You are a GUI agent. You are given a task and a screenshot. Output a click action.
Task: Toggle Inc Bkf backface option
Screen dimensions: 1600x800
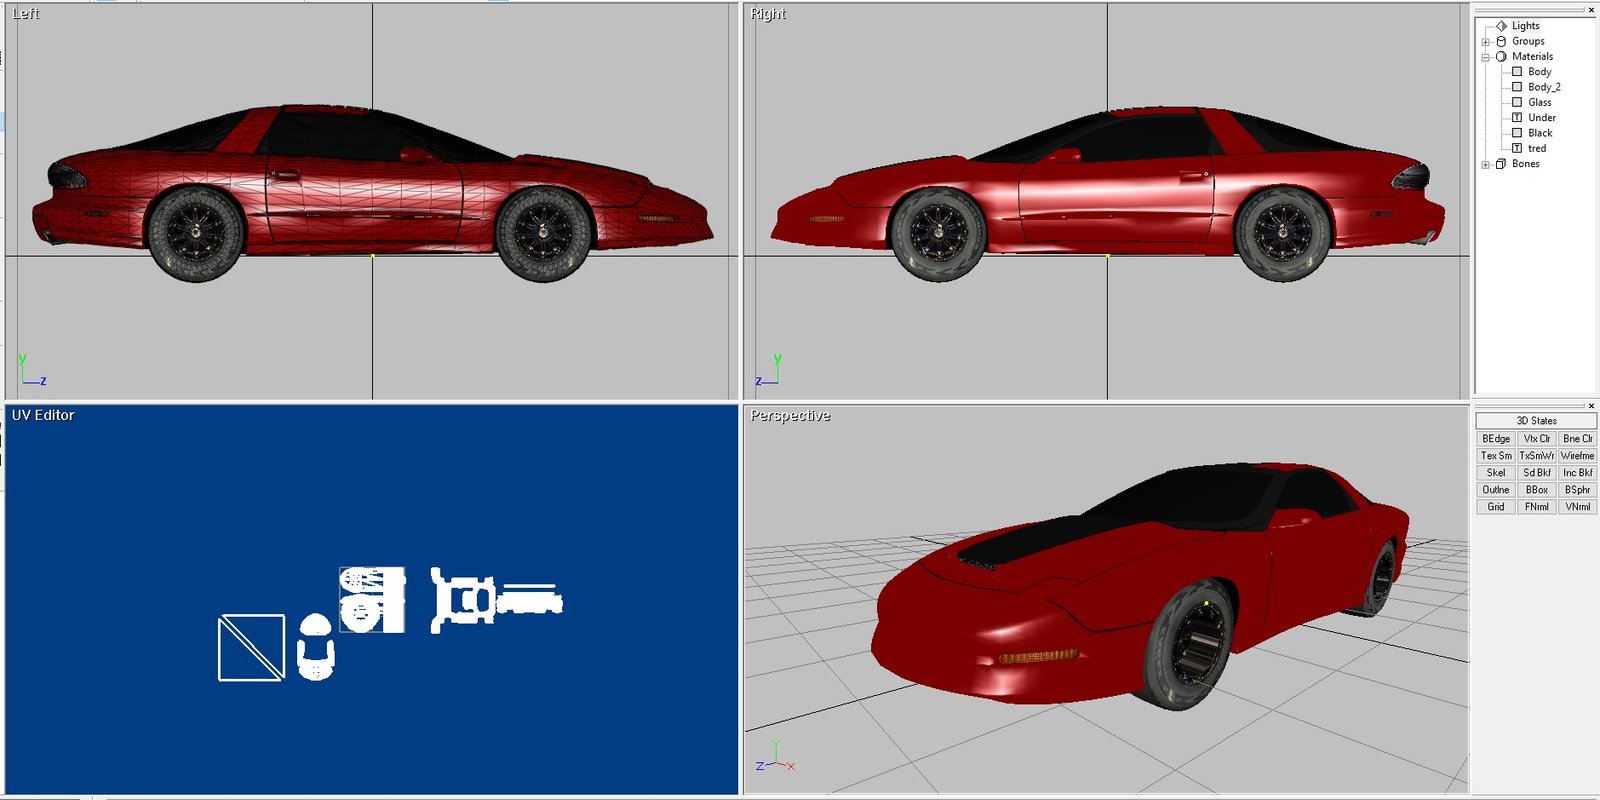click(x=1577, y=473)
